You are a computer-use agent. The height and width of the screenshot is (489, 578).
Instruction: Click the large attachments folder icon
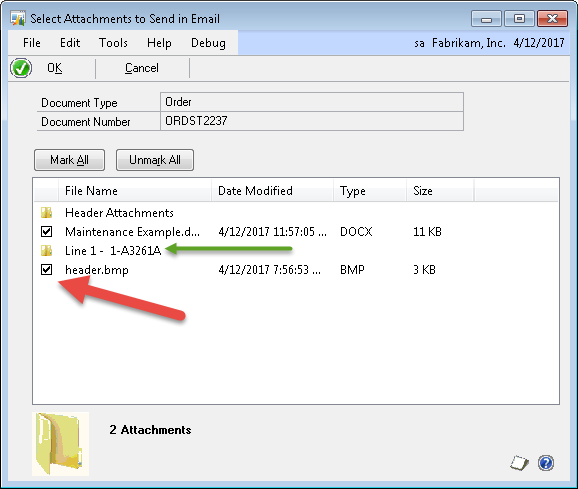(60, 444)
